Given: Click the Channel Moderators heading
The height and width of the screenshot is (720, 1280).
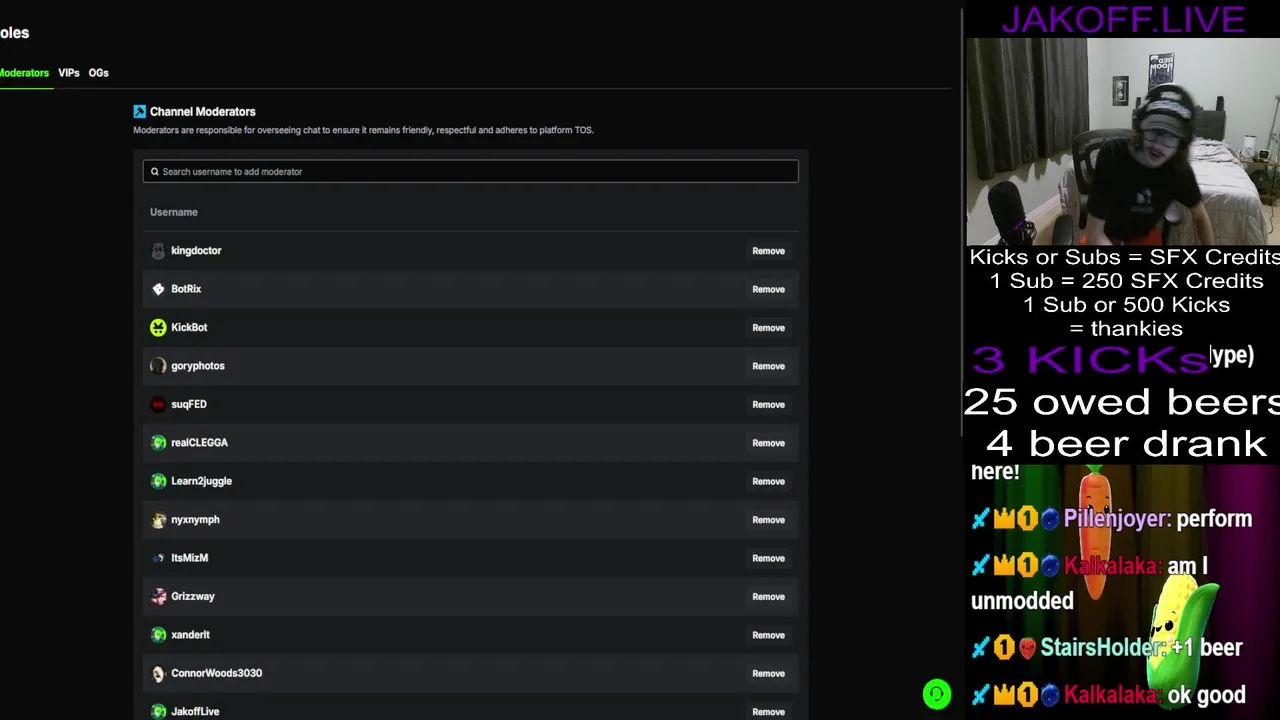Looking at the screenshot, I should pyautogui.click(x=203, y=111).
